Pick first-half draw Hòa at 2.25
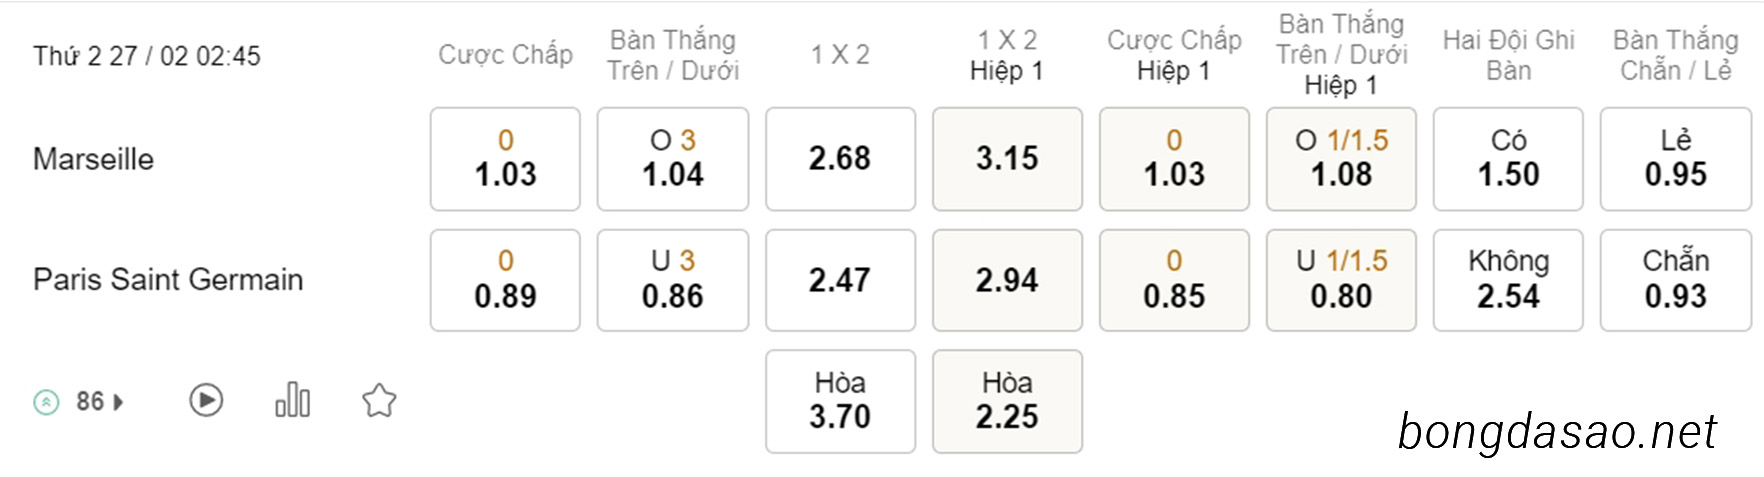Image resolution: width=1764 pixels, height=477 pixels. coord(1007,401)
